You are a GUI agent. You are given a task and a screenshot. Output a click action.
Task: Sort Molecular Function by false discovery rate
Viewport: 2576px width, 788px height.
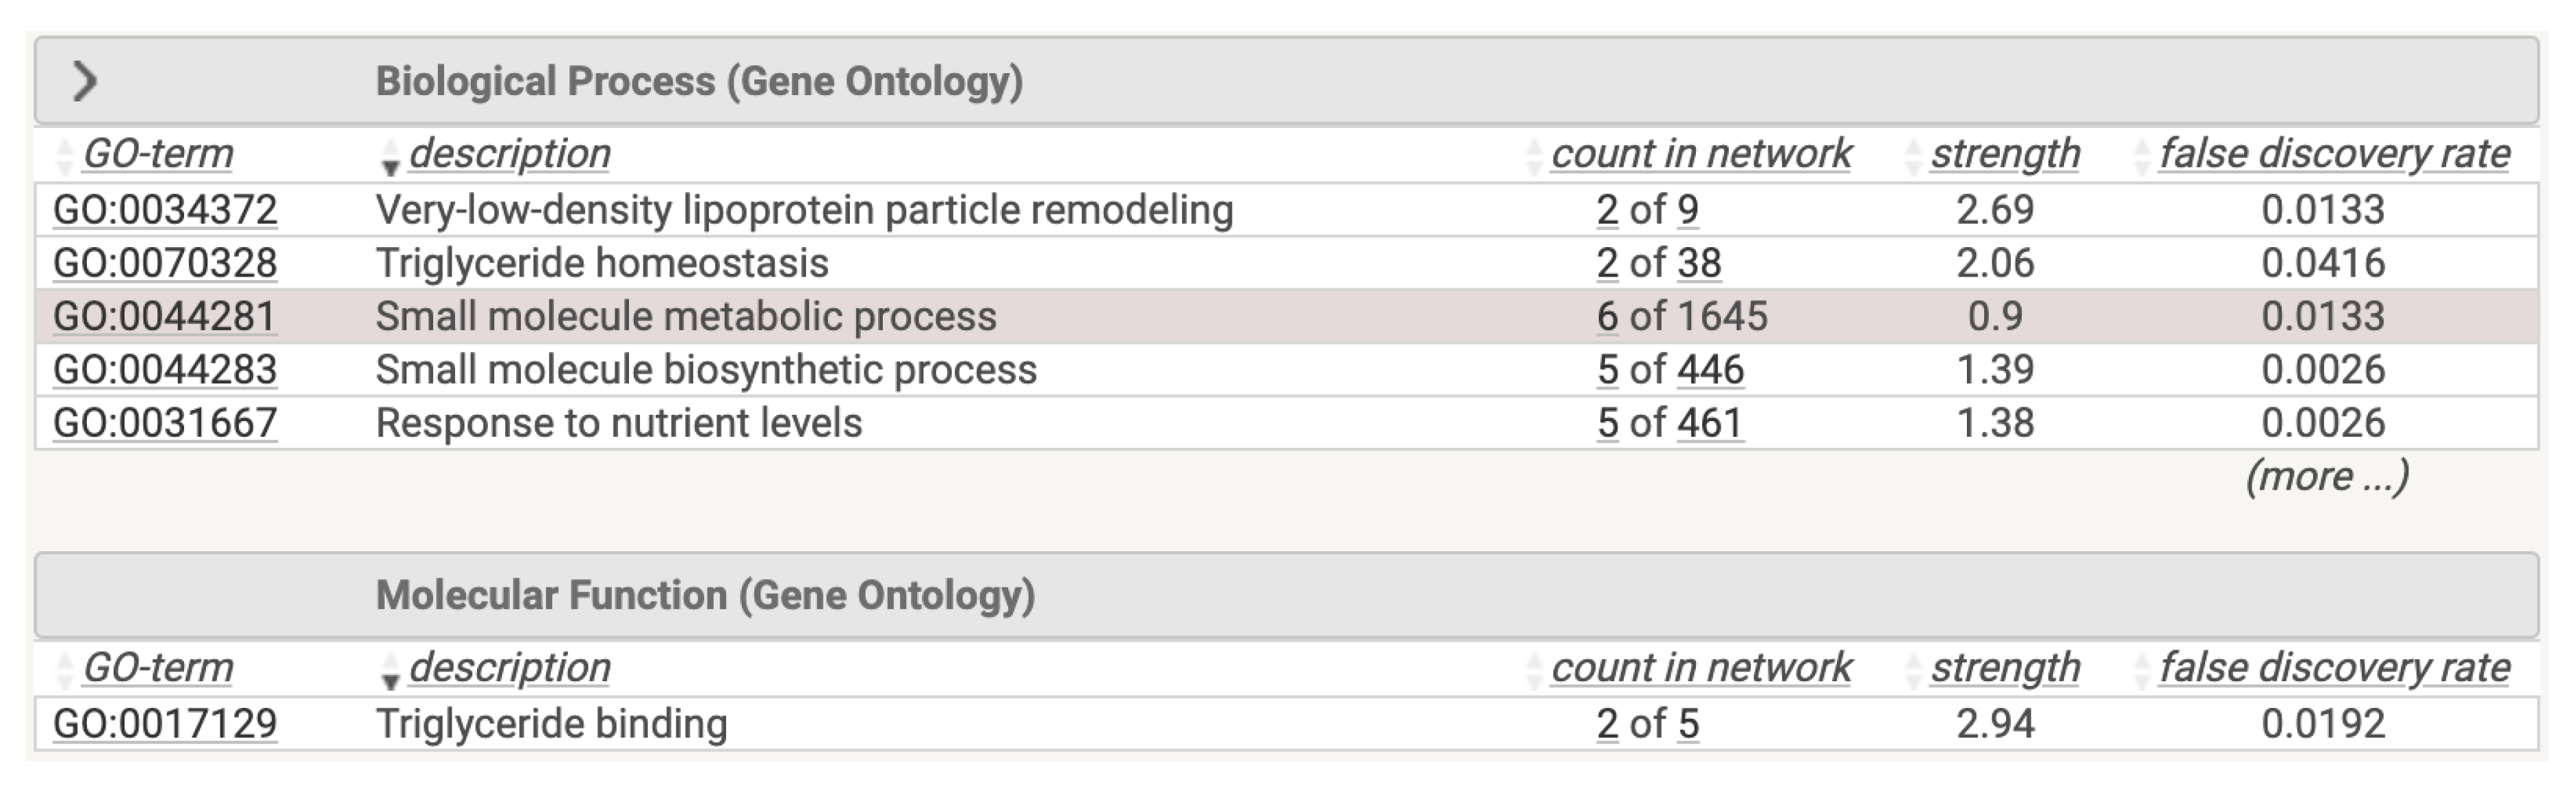pyautogui.click(x=2333, y=668)
